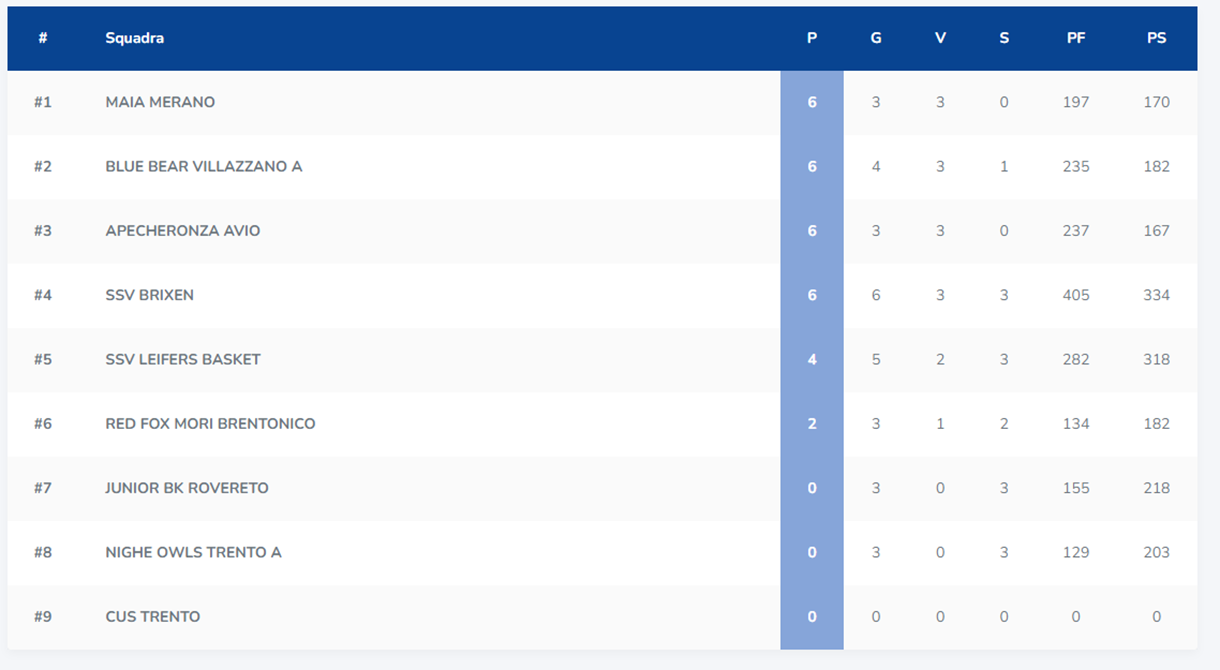
Task: Click the Squadra column header
Action: tap(135, 38)
